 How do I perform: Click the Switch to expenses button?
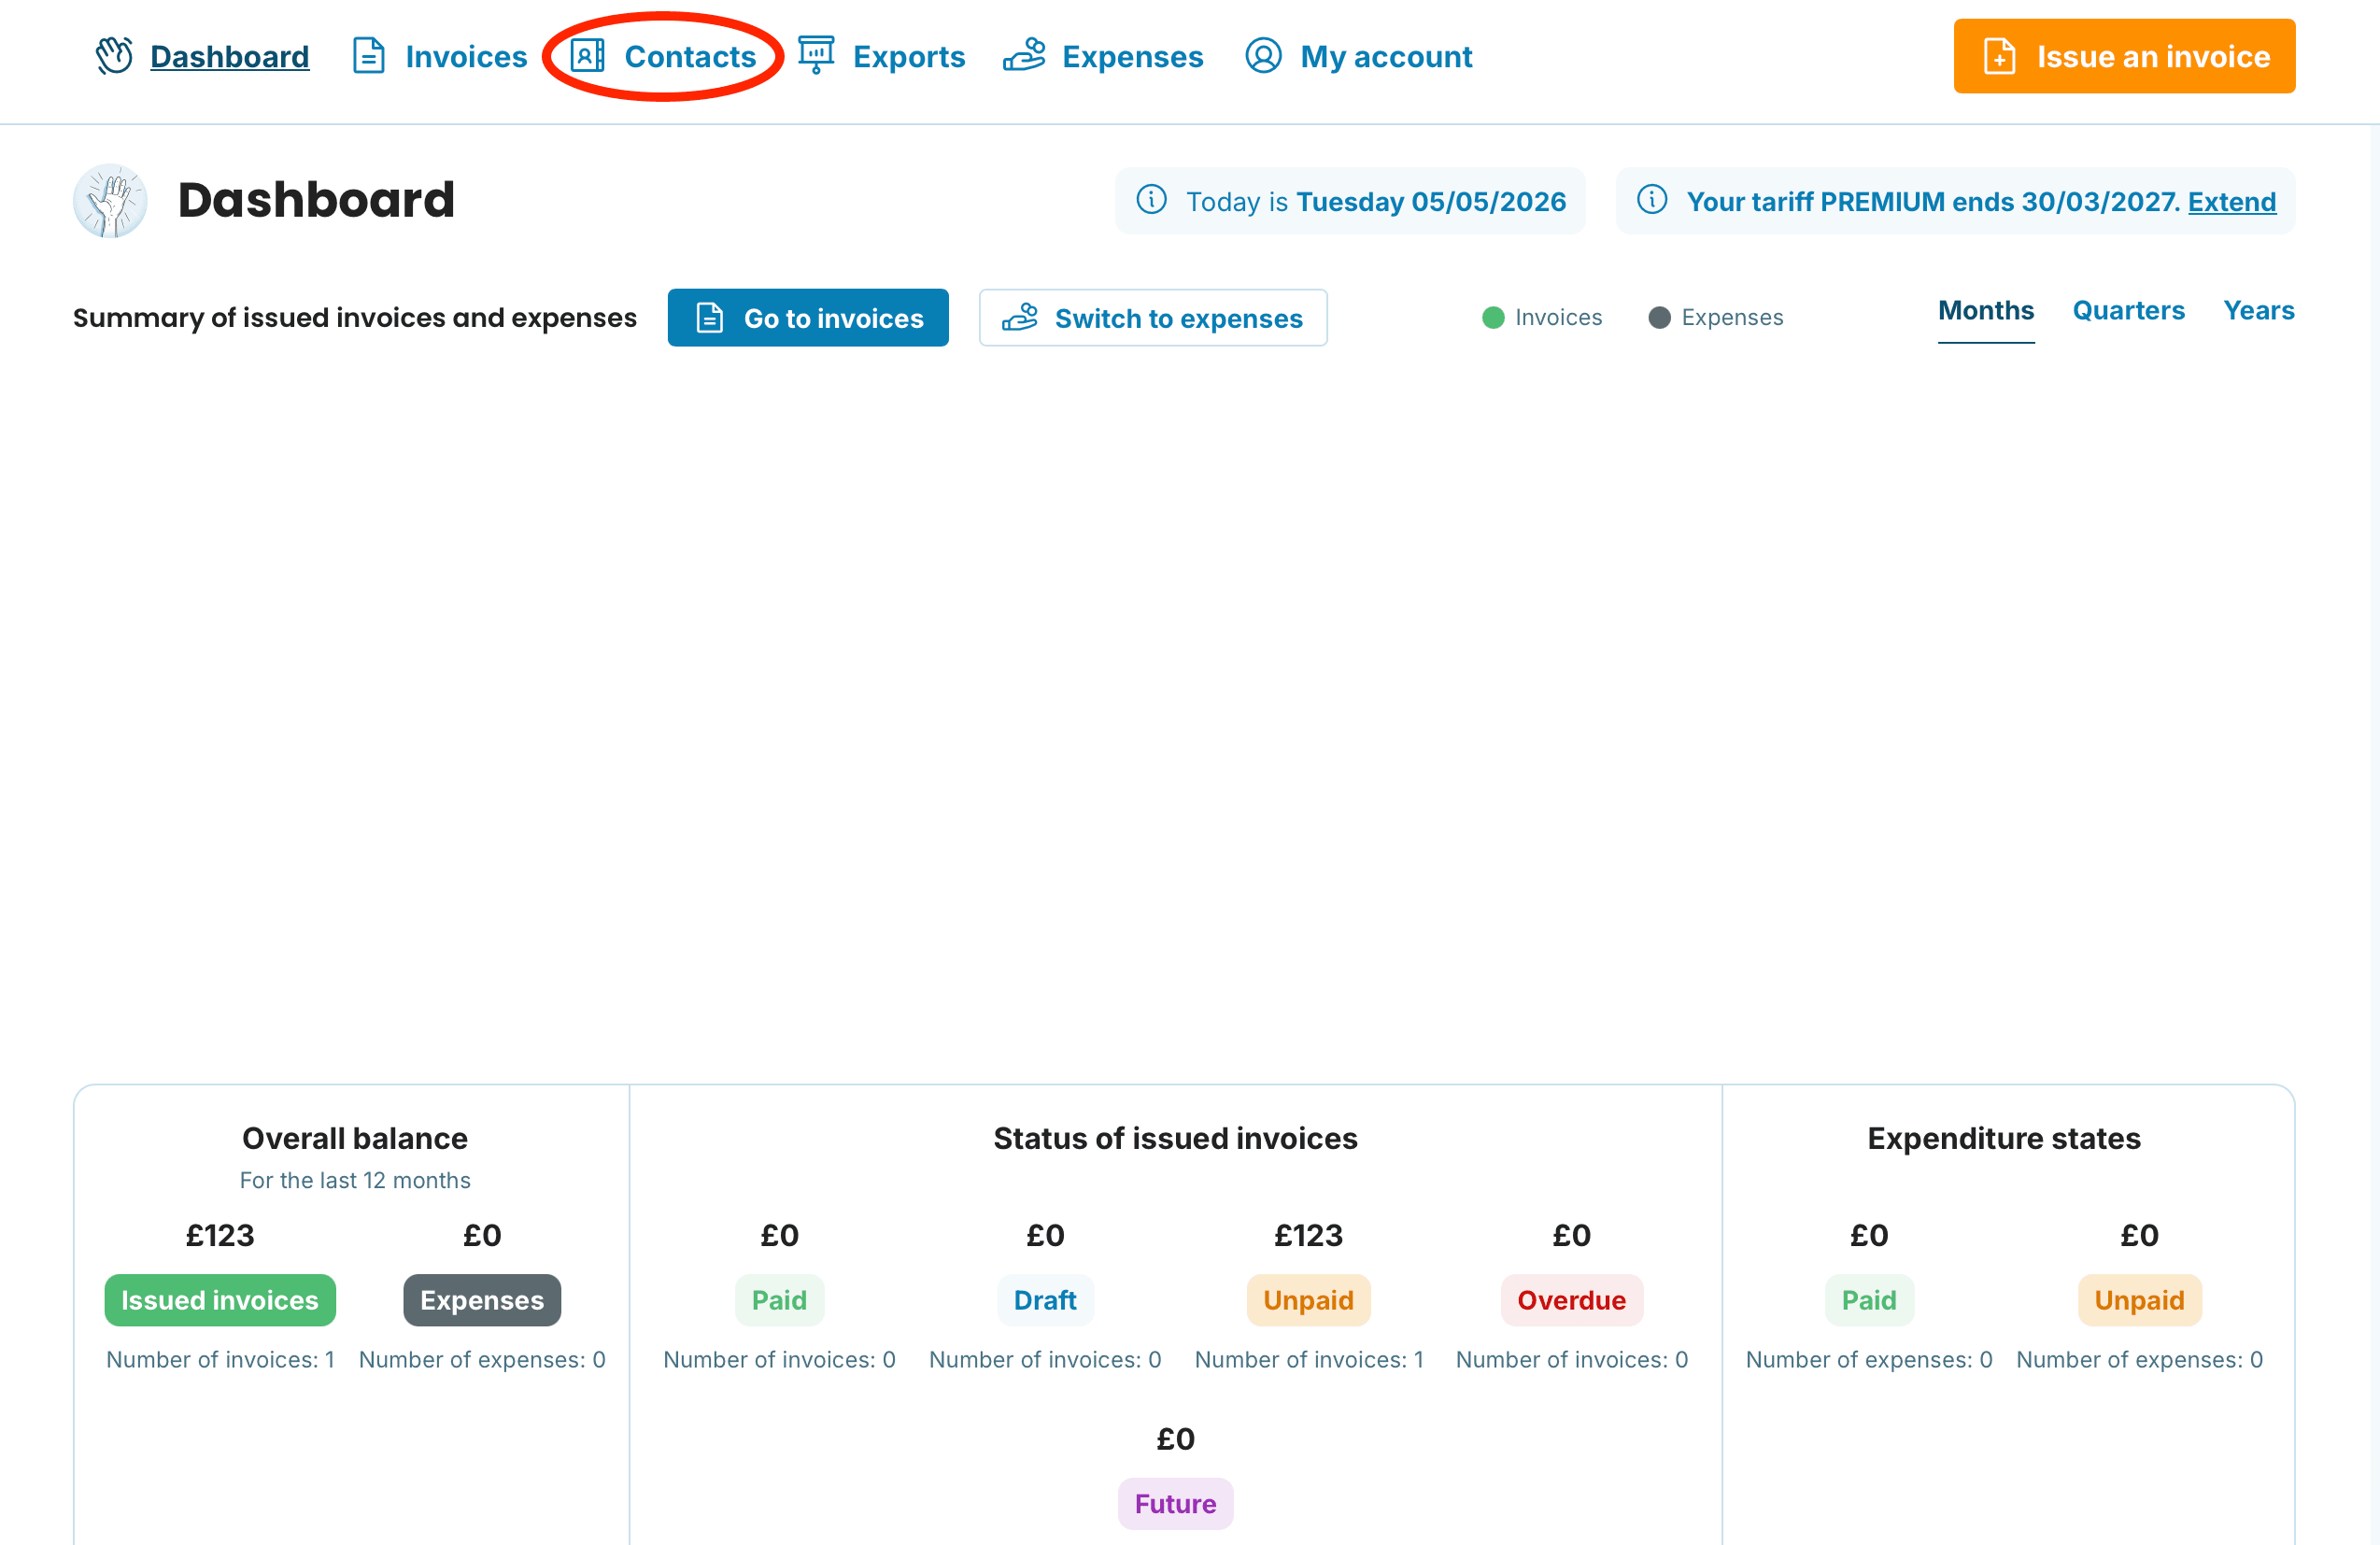pos(1153,318)
